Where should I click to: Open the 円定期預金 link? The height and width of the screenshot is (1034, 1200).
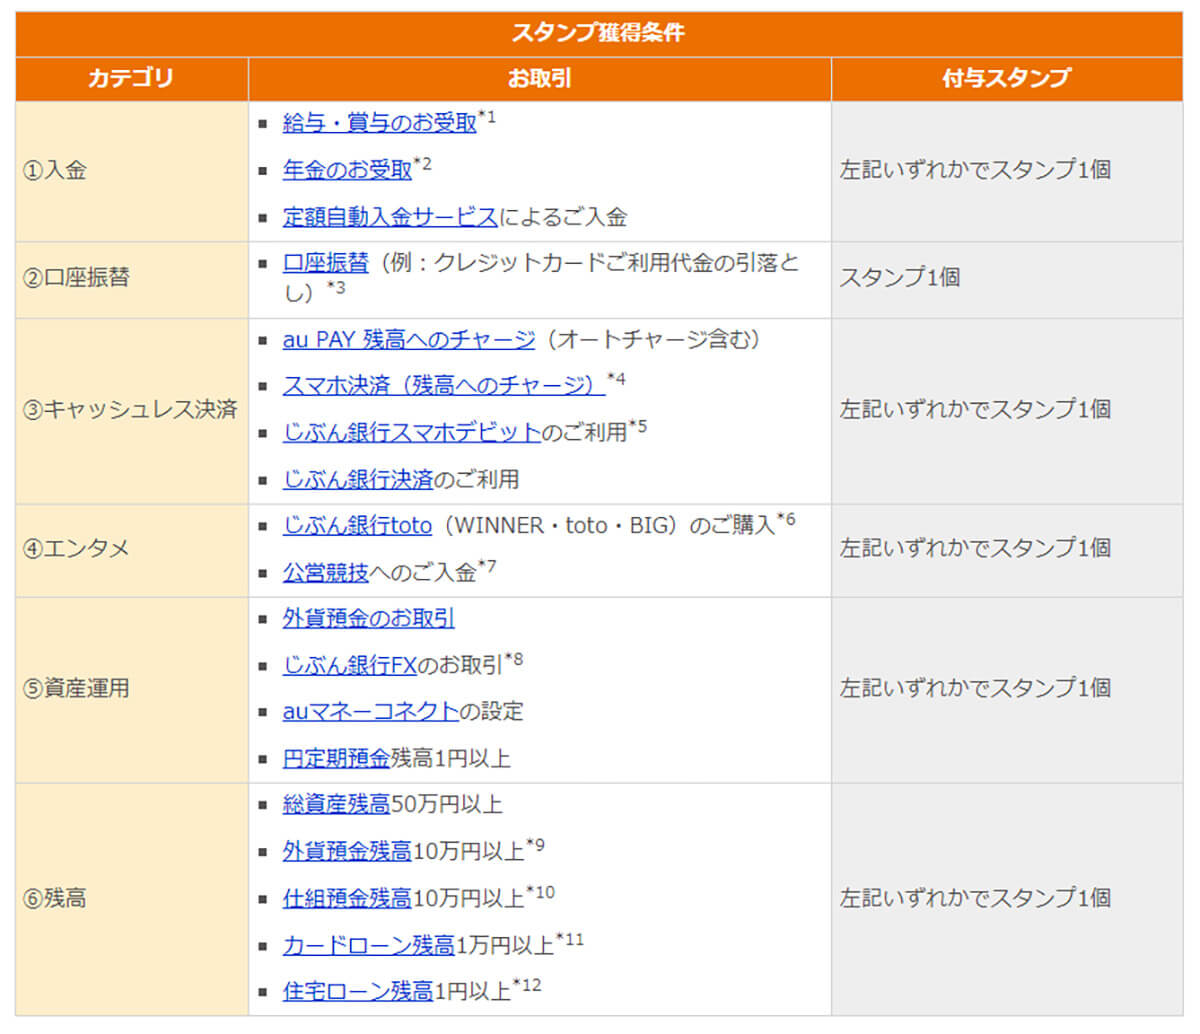(x=336, y=758)
